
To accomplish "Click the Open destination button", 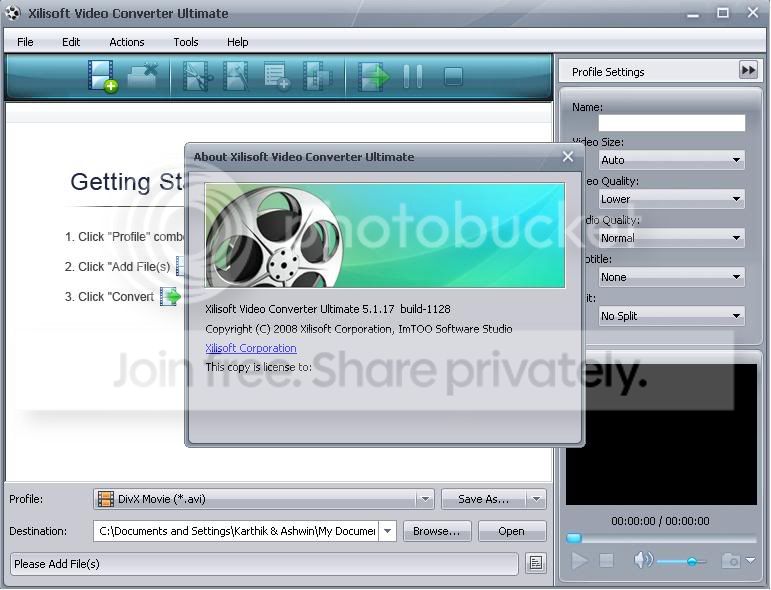I will coord(511,531).
